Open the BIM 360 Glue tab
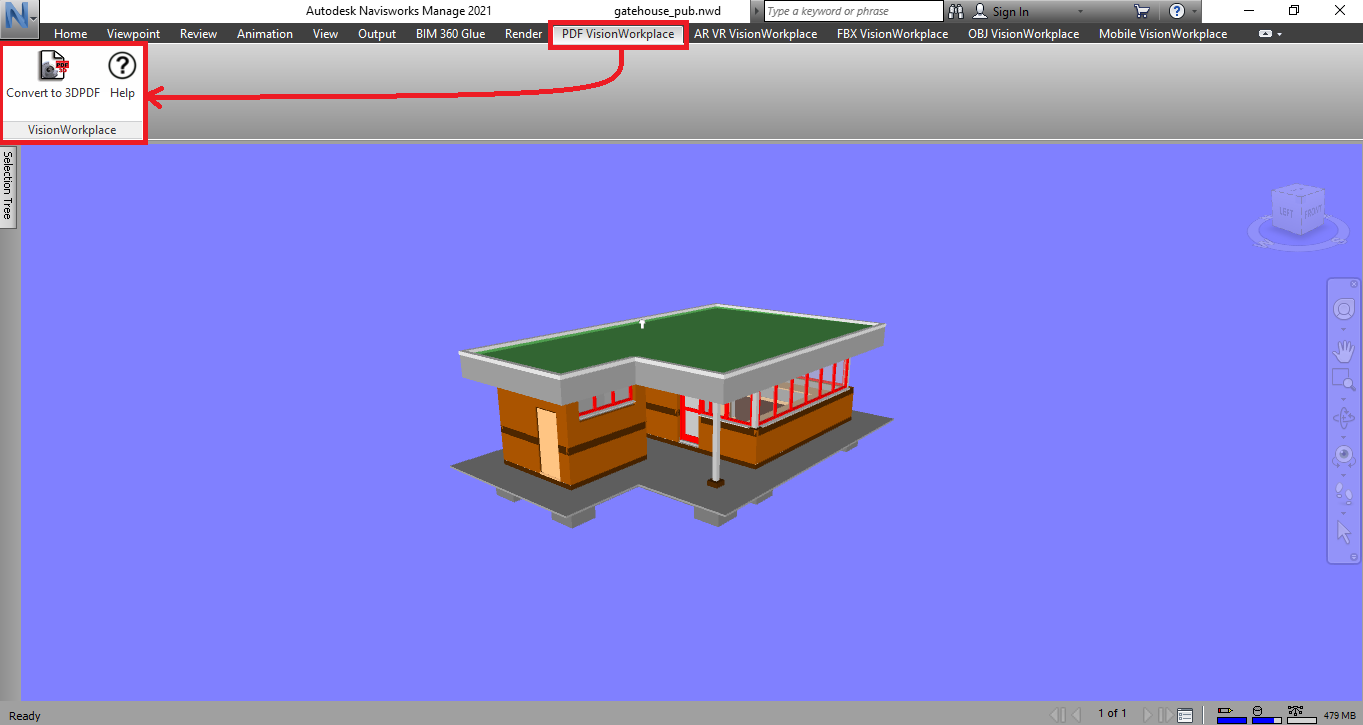1363x725 pixels. (x=450, y=34)
